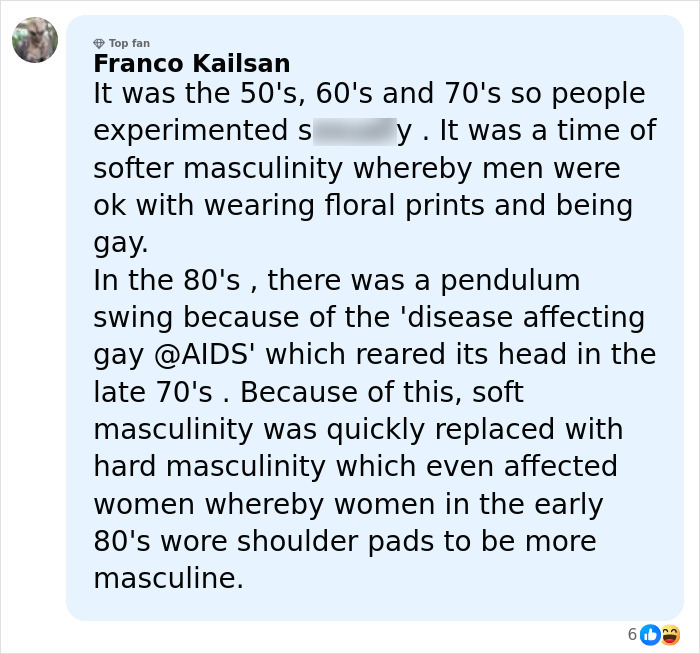Click the line starting "In the 80's"
This screenshot has width=700, height=654.
tap(336, 280)
